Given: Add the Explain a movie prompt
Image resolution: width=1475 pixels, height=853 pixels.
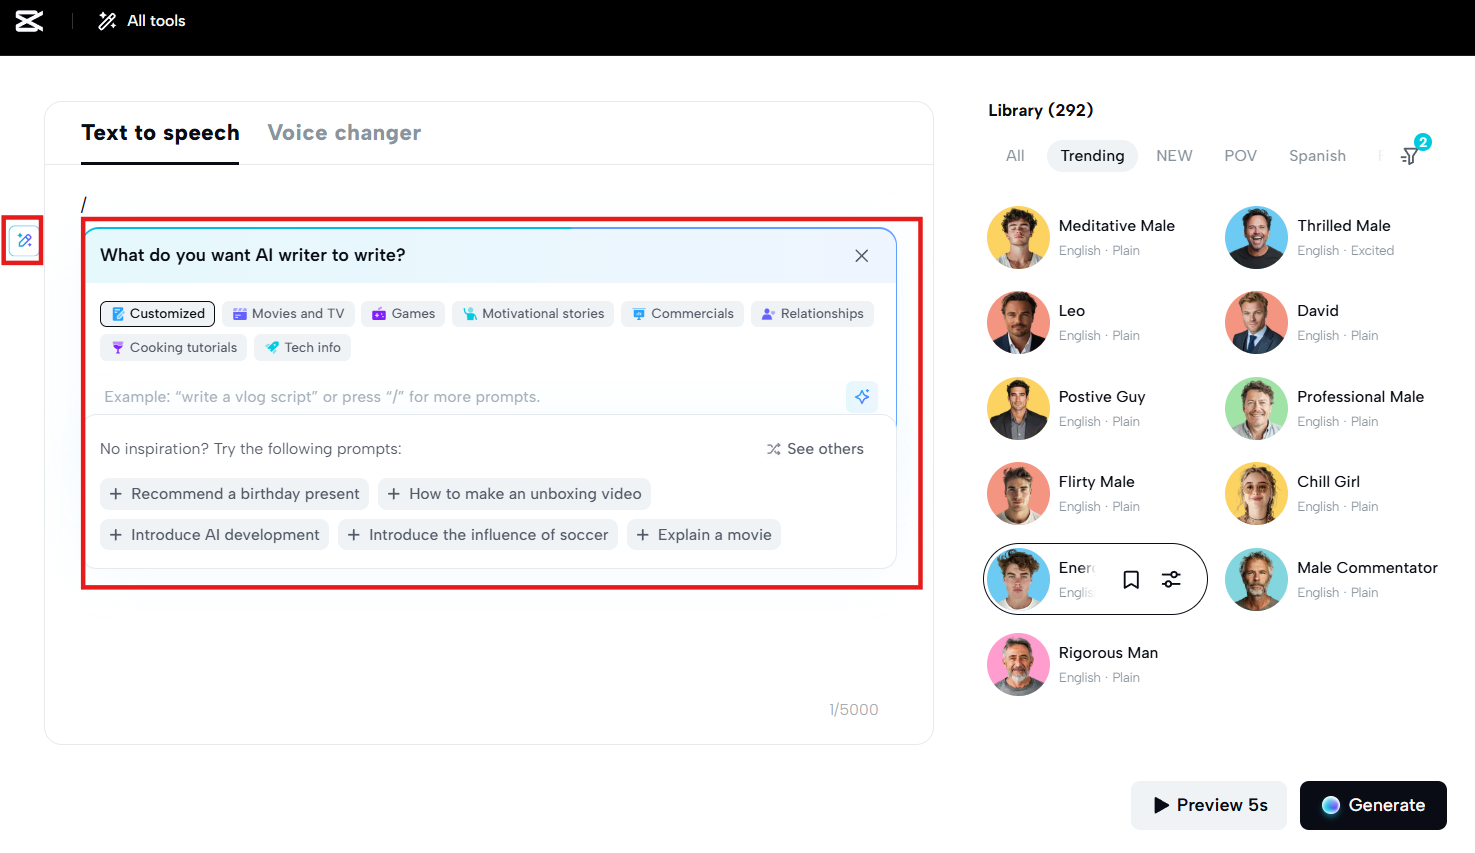Looking at the screenshot, I should click(x=704, y=535).
